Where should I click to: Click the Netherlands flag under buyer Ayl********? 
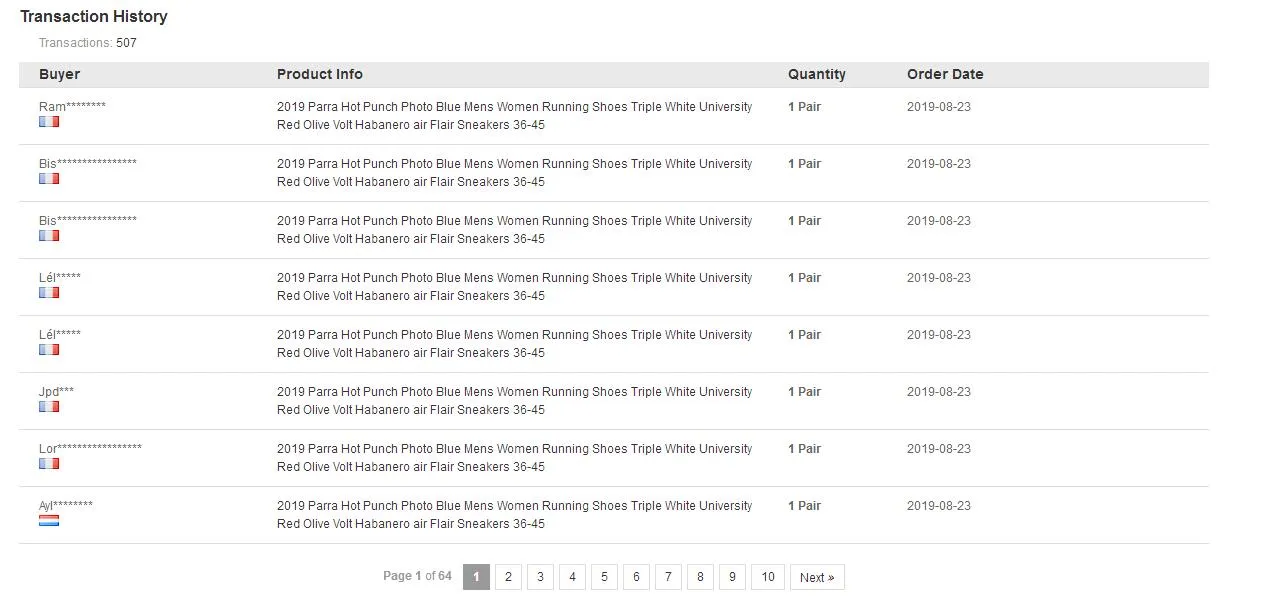click(x=49, y=520)
